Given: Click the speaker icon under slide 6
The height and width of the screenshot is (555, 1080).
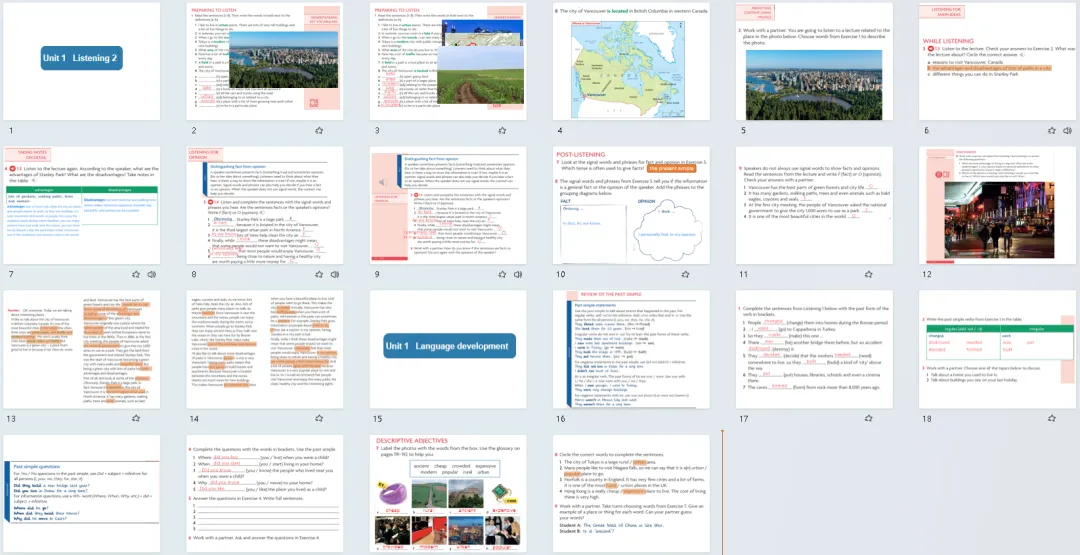Looking at the screenshot, I should (x=1068, y=130).
